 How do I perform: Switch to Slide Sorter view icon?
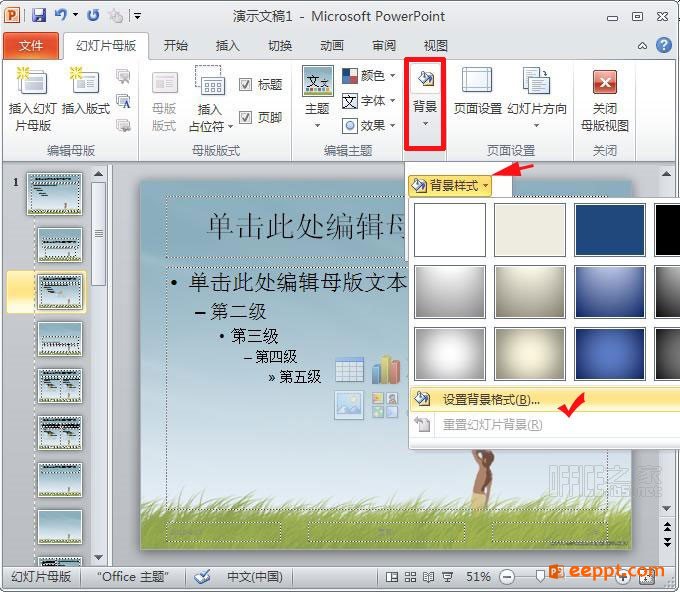410,577
